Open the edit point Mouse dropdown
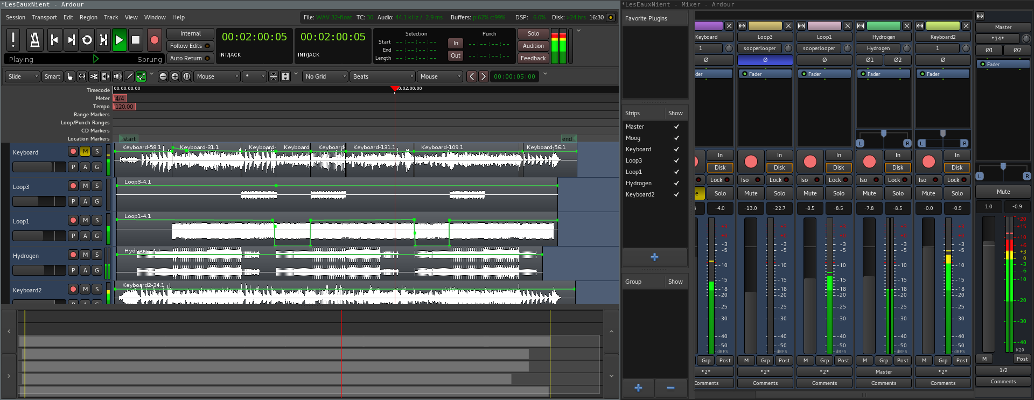 [441, 76]
